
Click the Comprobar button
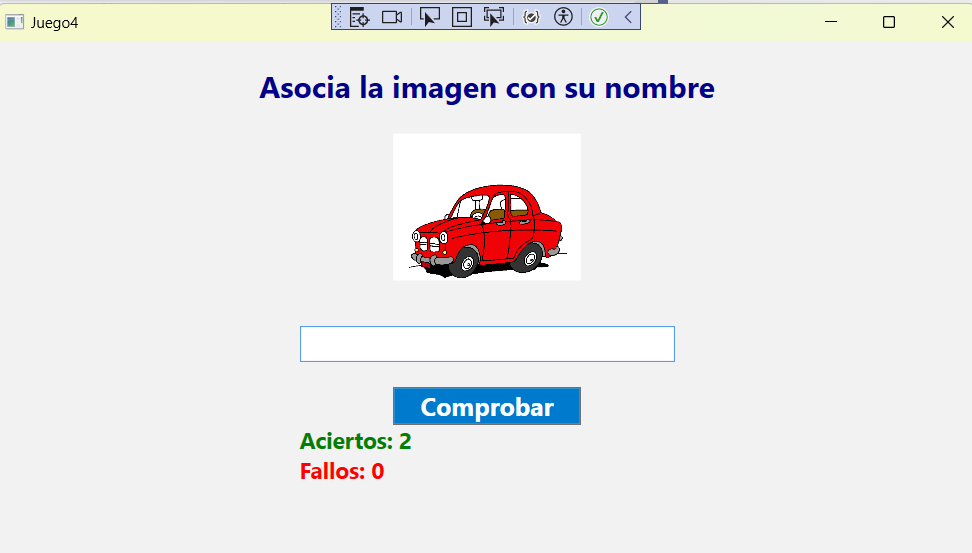[487, 406]
